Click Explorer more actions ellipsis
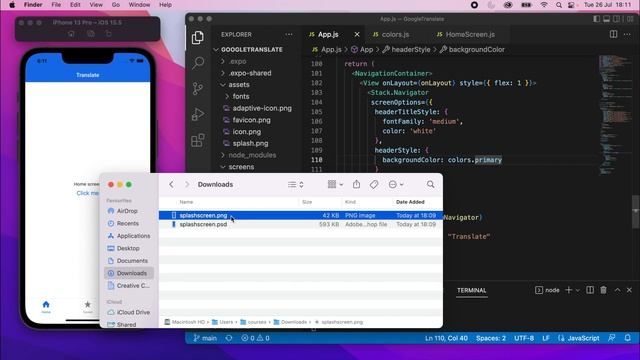The height and width of the screenshot is (360, 640). coord(289,35)
